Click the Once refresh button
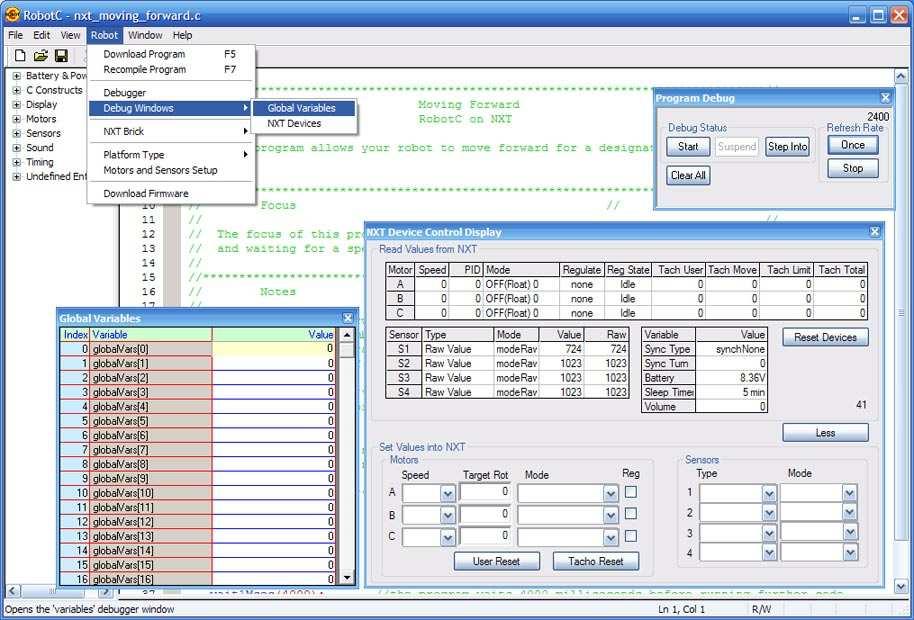Viewport: 914px width, 620px height. (x=853, y=145)
